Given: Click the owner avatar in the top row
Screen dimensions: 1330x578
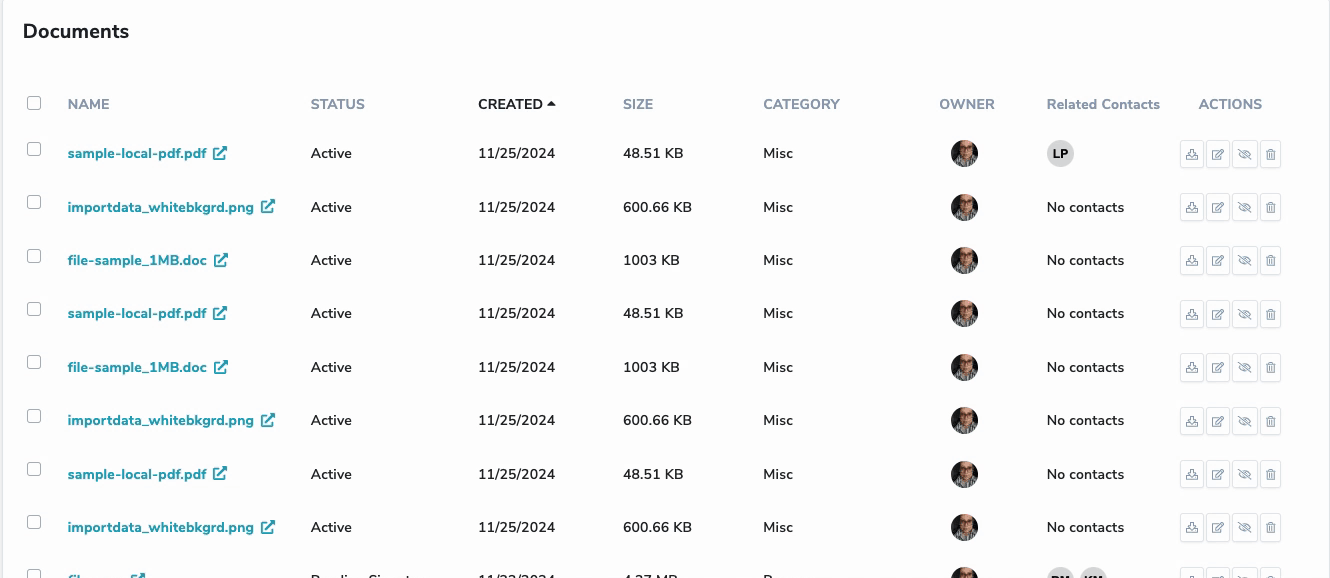Looking at the screenshot, I should (x=964, y=154).
